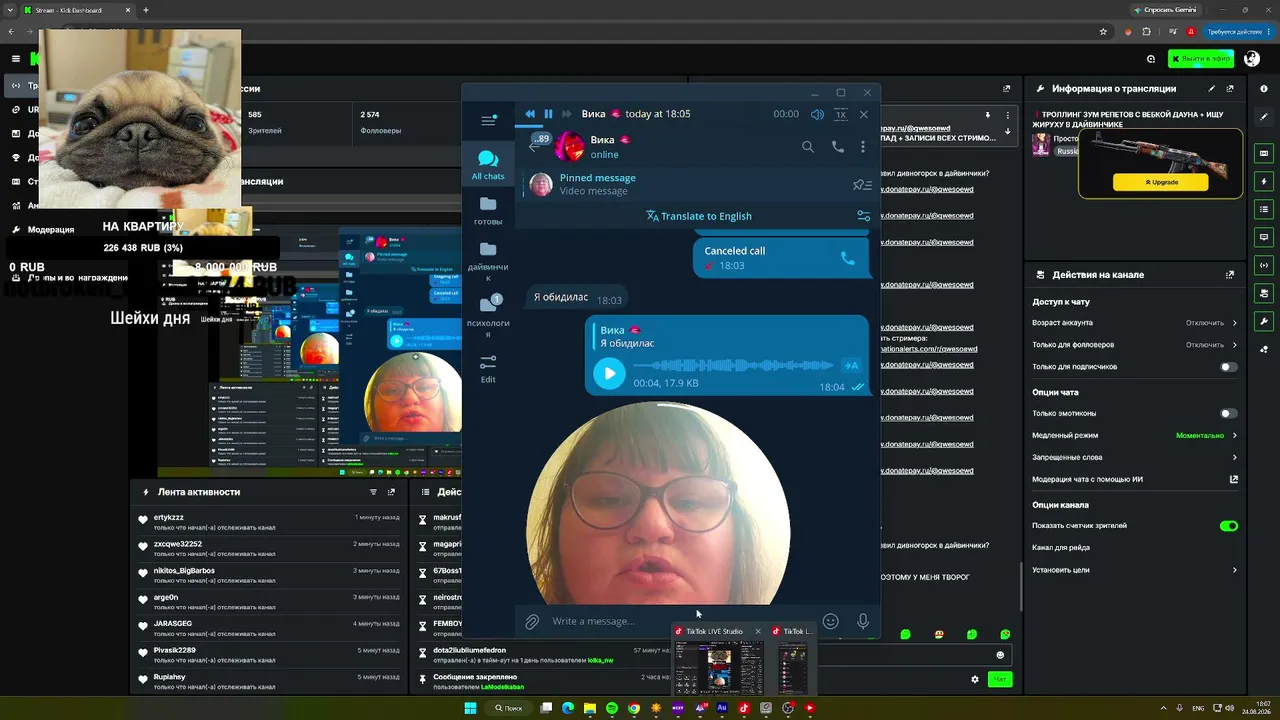1280x720 pixels.
Task: Transcribe the voice message to text
Action: coord(851,366)
